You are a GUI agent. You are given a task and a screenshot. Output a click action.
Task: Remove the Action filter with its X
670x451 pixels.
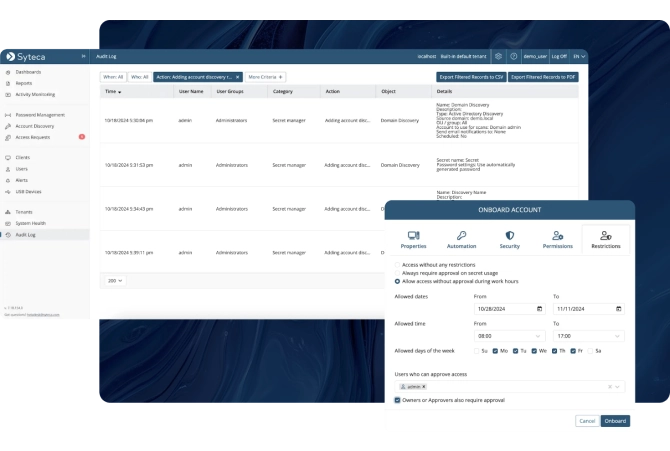point(238,77)
